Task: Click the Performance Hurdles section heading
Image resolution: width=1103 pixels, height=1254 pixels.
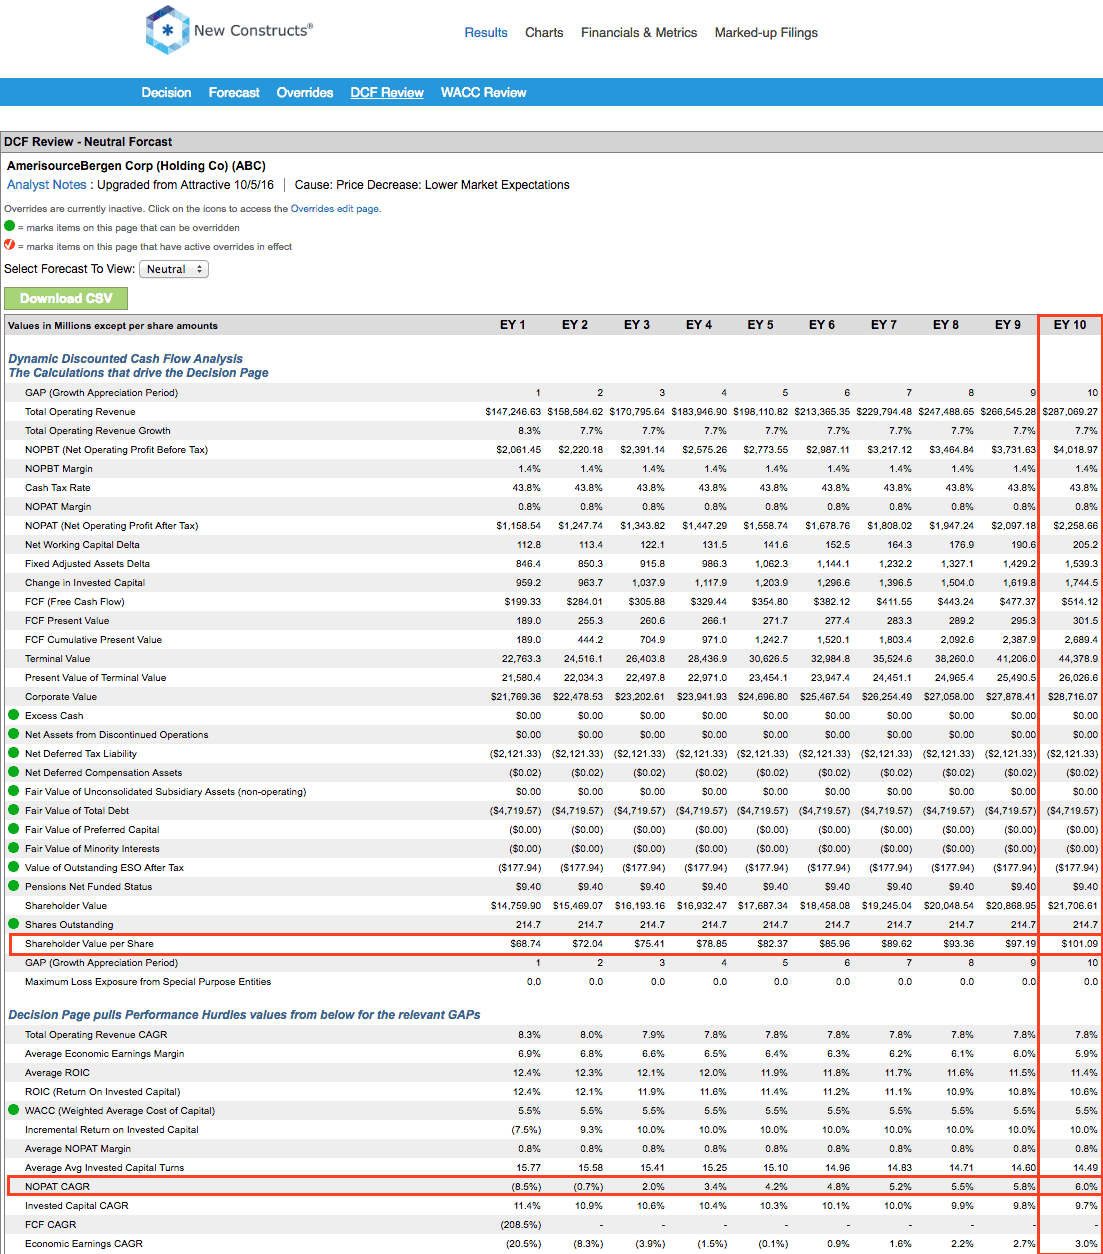Action: [244, 1015]
